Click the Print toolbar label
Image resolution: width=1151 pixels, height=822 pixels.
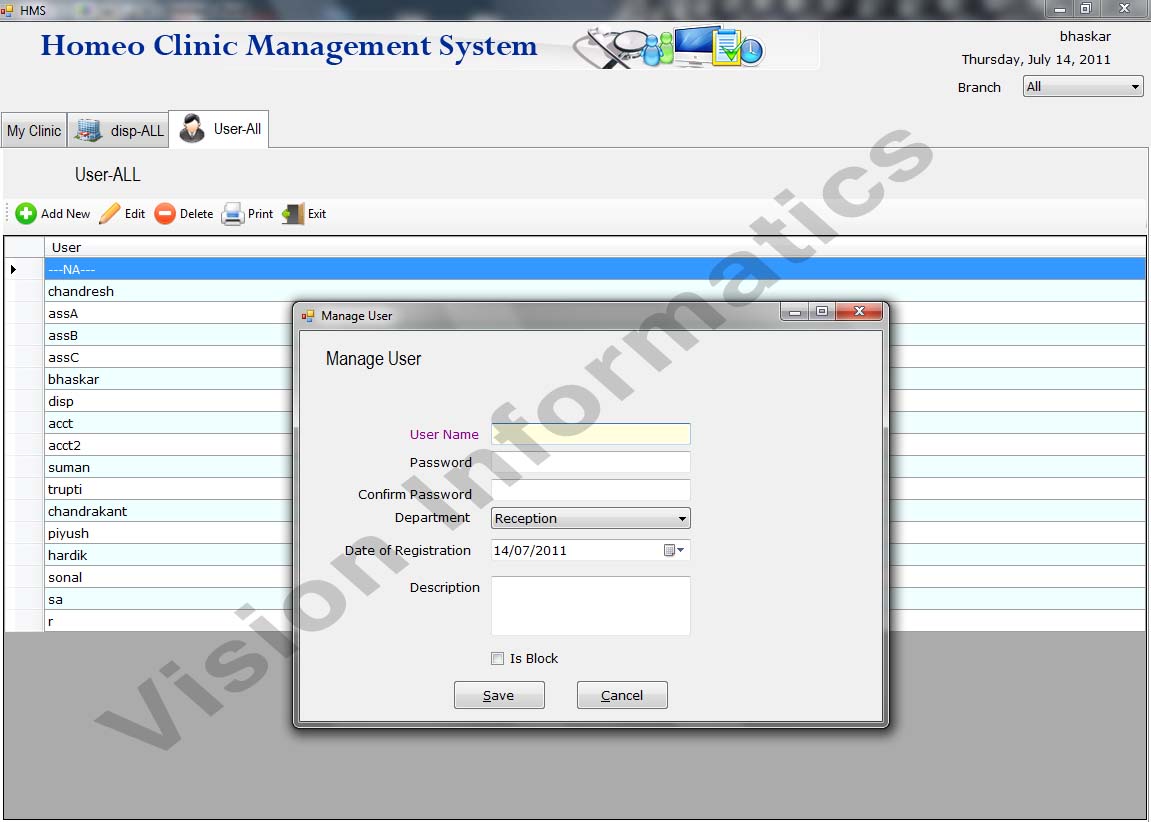coord(261,214)
